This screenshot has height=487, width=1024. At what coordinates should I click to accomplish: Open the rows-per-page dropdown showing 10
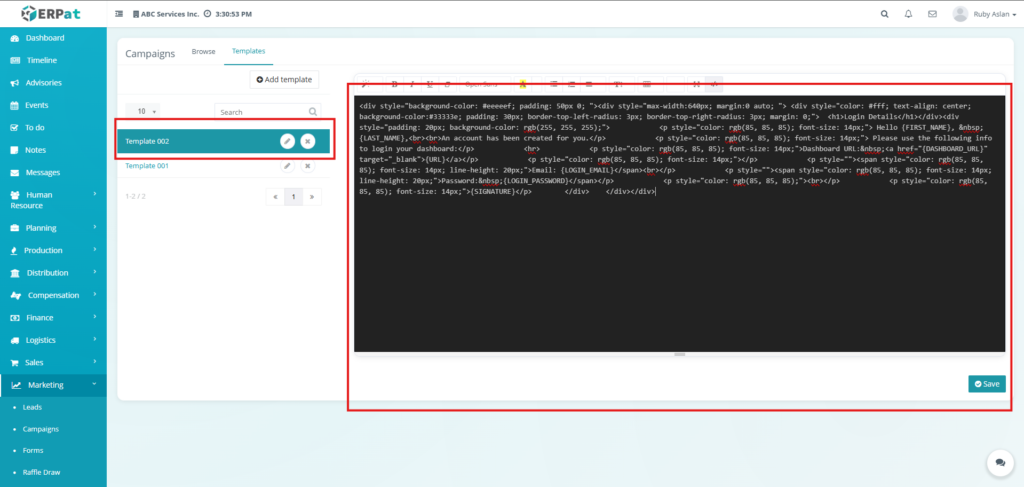(146, 112)
